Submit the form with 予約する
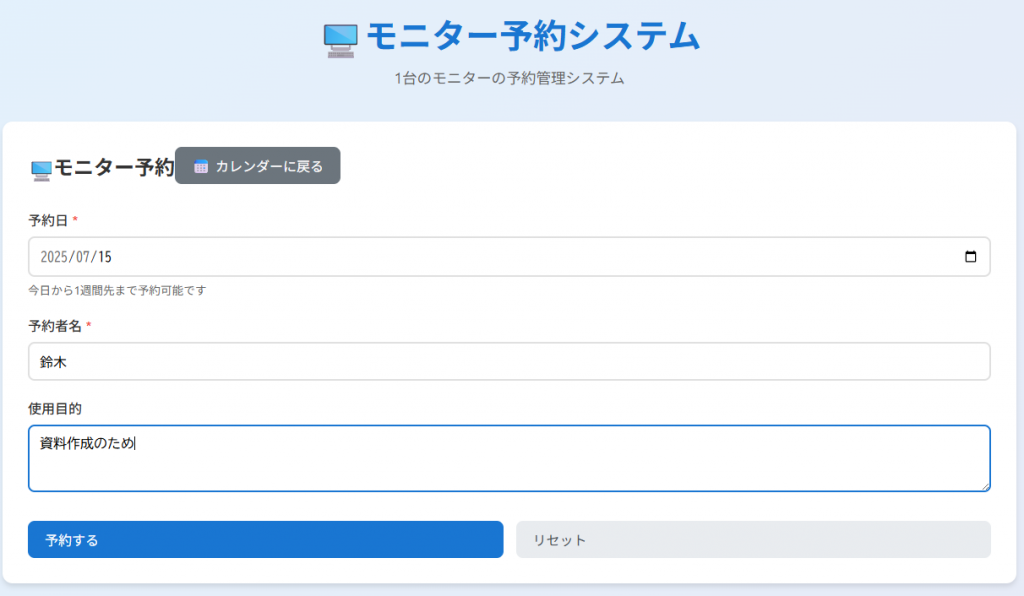Screen dimensions: 1024x596 click(x=265, y=539)
